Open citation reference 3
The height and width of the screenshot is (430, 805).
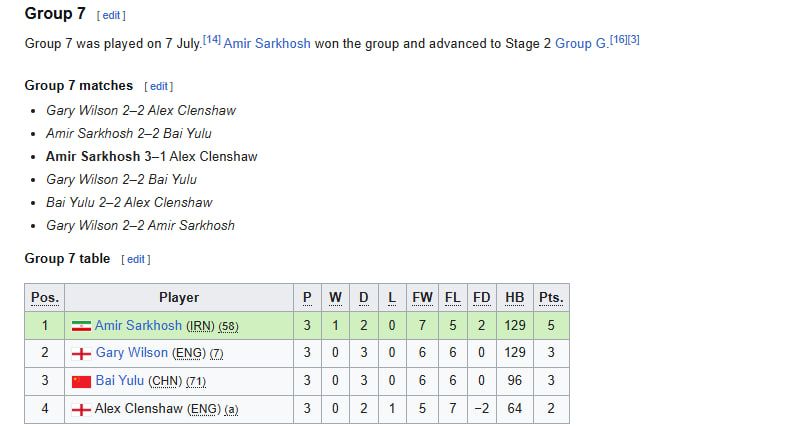634,39
